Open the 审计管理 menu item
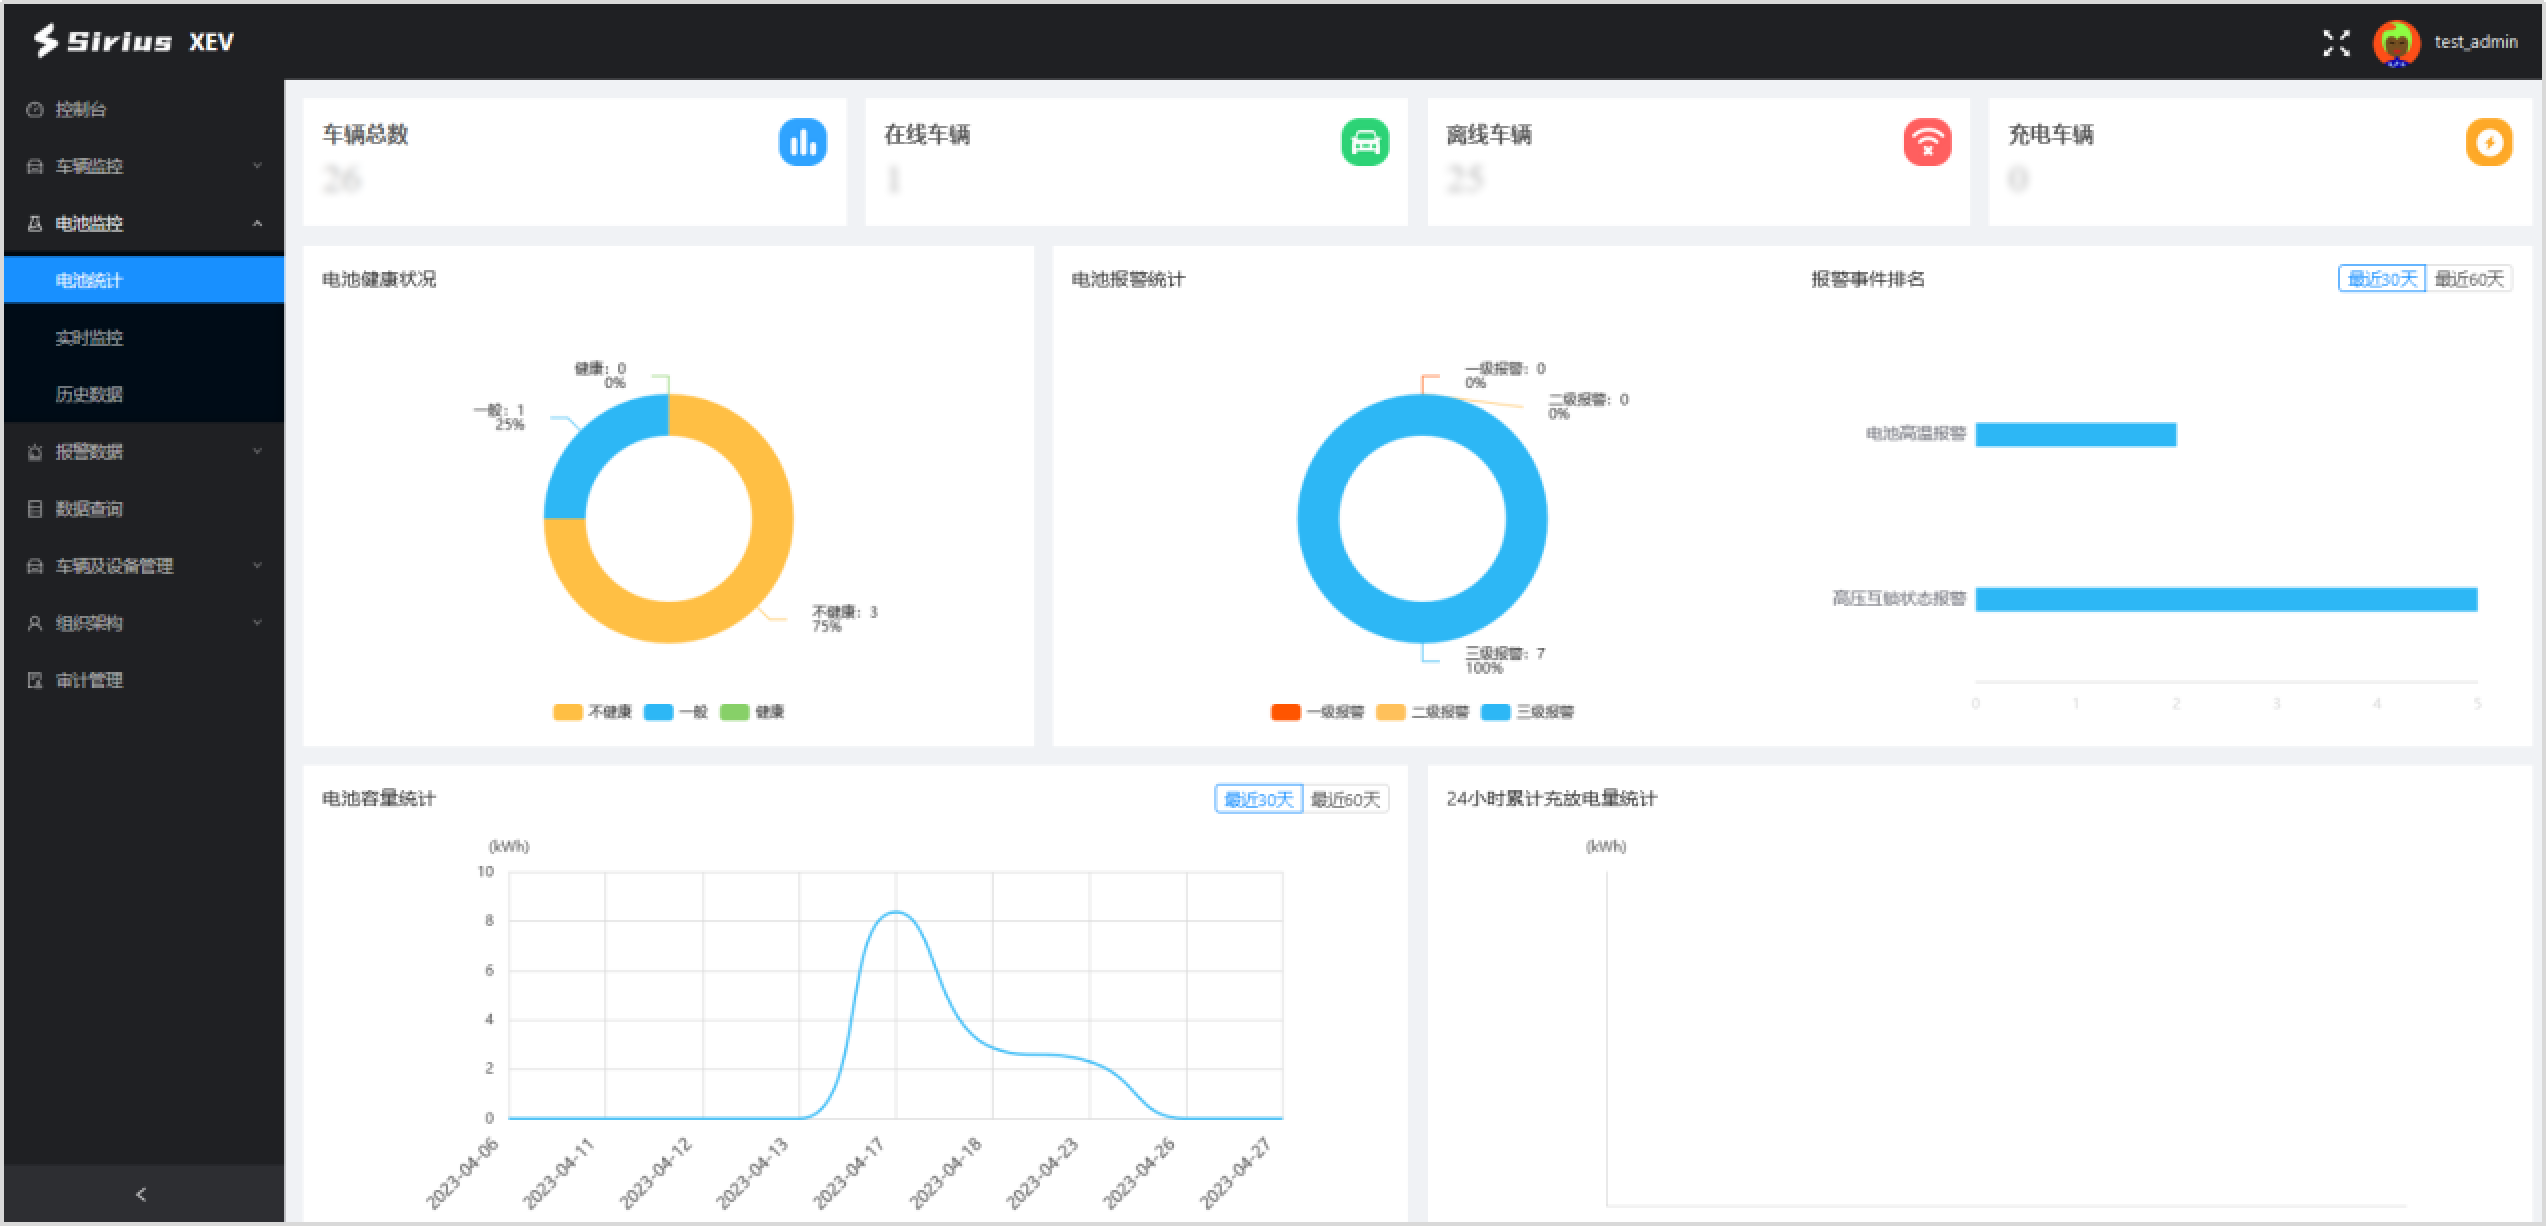This screenshot has width=2548, height=1226. coord(144,680)
